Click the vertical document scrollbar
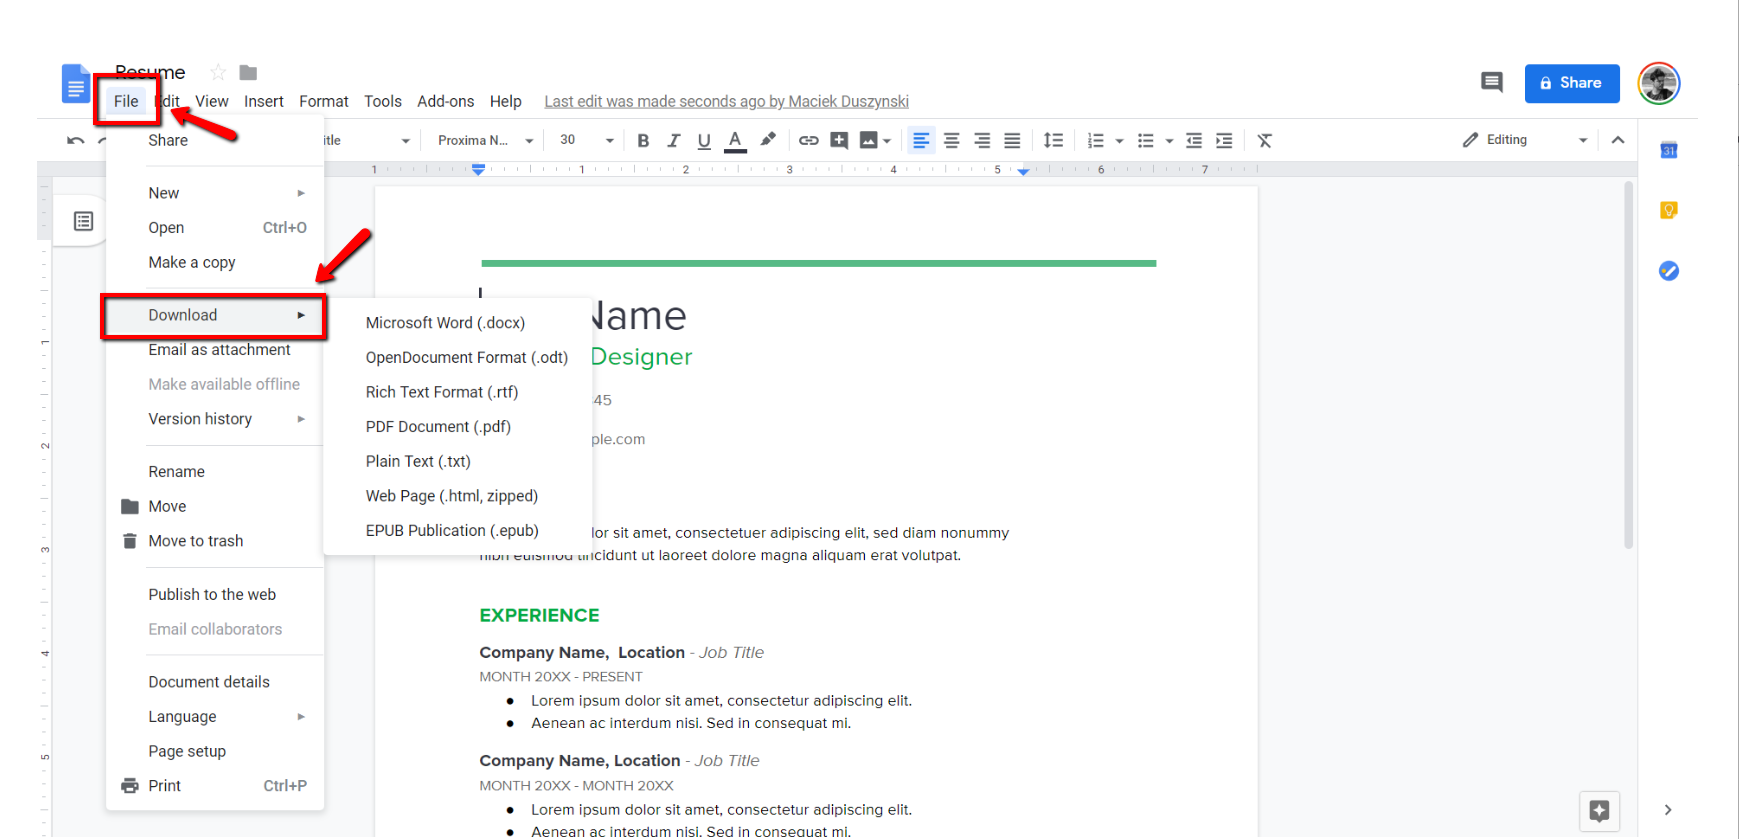 point(1629,365)
